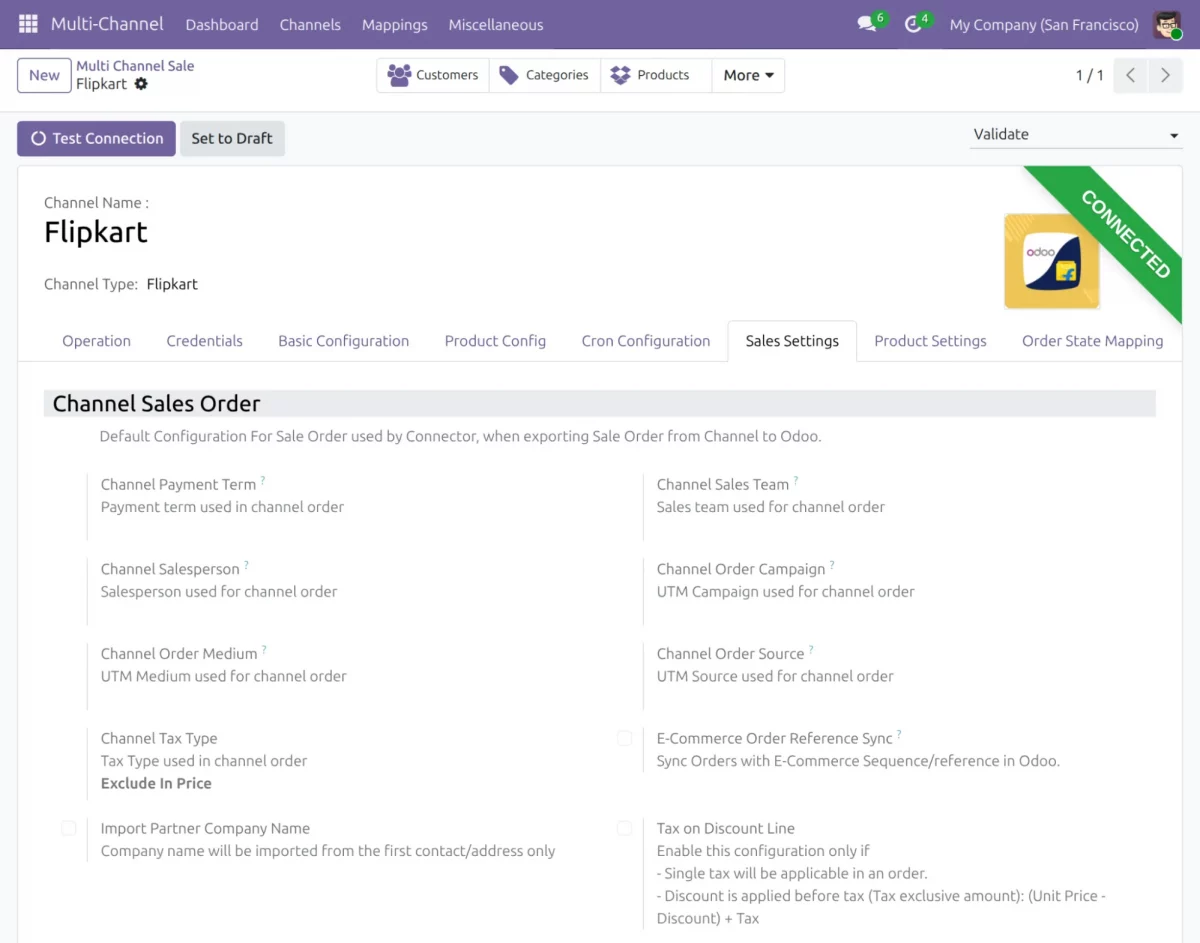Click the Flipkart channel name heading

click(x=96, y=232)
